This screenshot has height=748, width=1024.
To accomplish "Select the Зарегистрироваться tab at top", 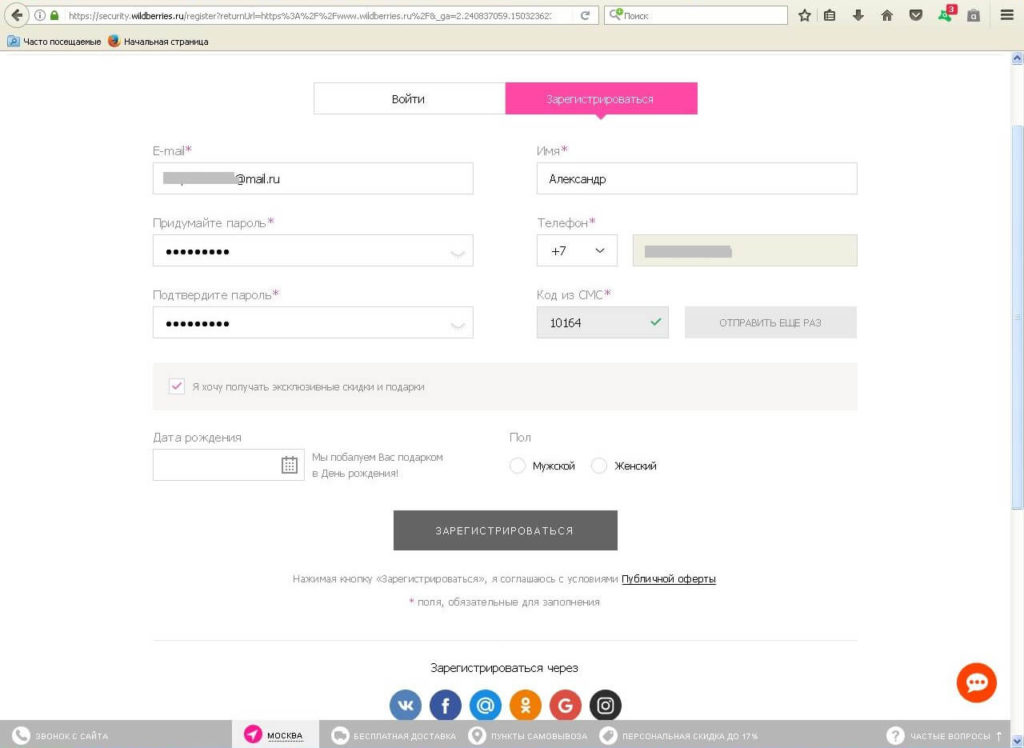I will pos(600,99).
